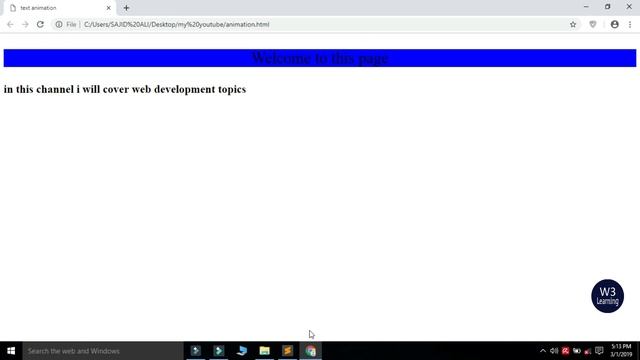This screenshot has width=640, height=360.
Task: Switch to the text animation tab
Action: [x=59, y=8]
